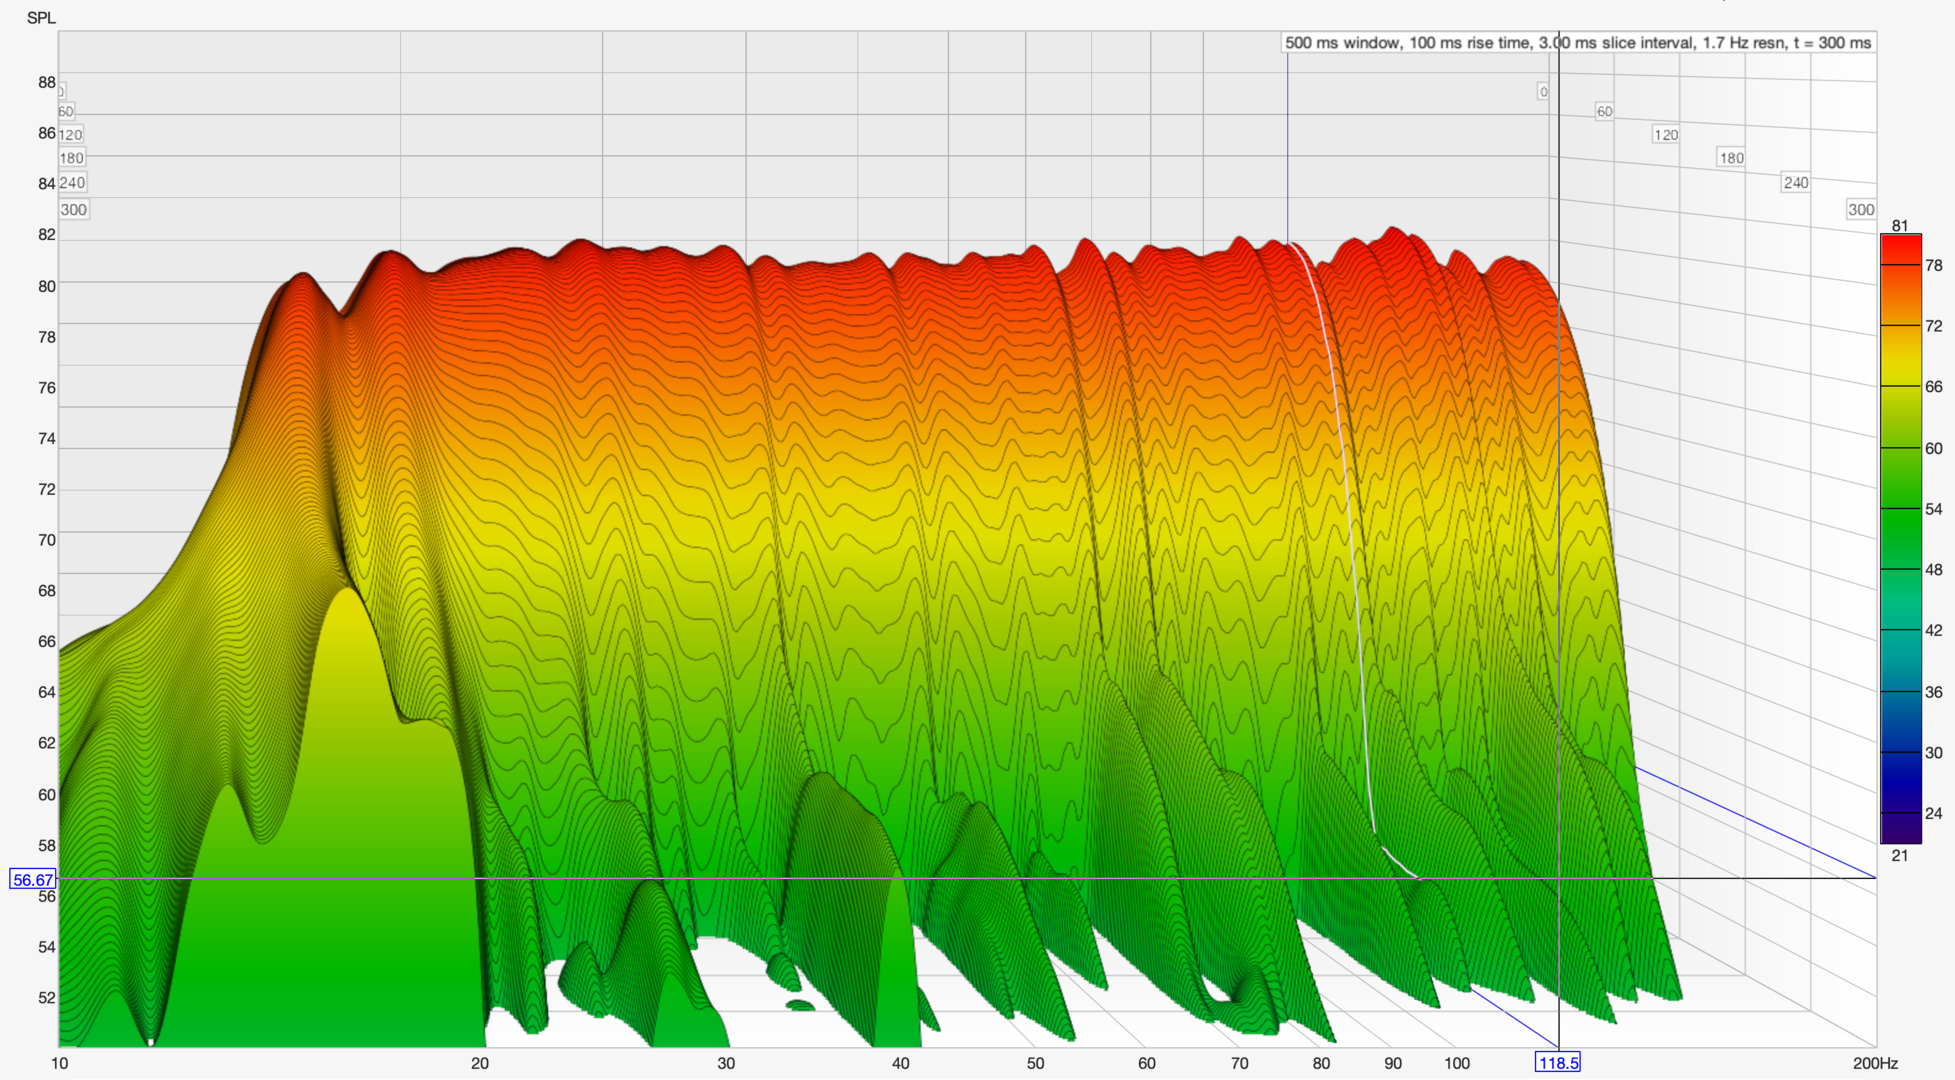Image resolution: width=1955 pixels, height=1080 pixels.
Task: Click the 50 Hz frequency axis label
Action: (1035, 1063)
